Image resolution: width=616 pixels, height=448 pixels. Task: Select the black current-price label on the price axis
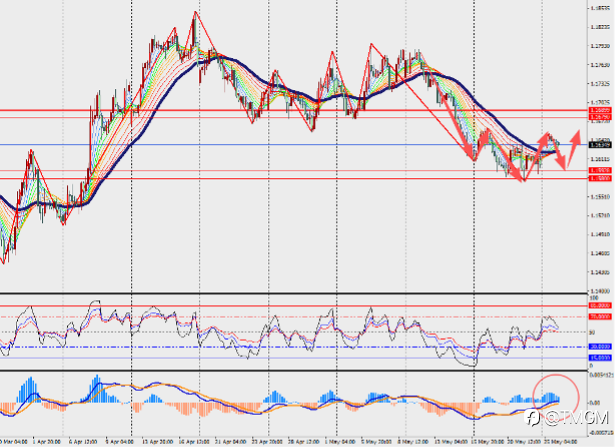pos(600,145)
